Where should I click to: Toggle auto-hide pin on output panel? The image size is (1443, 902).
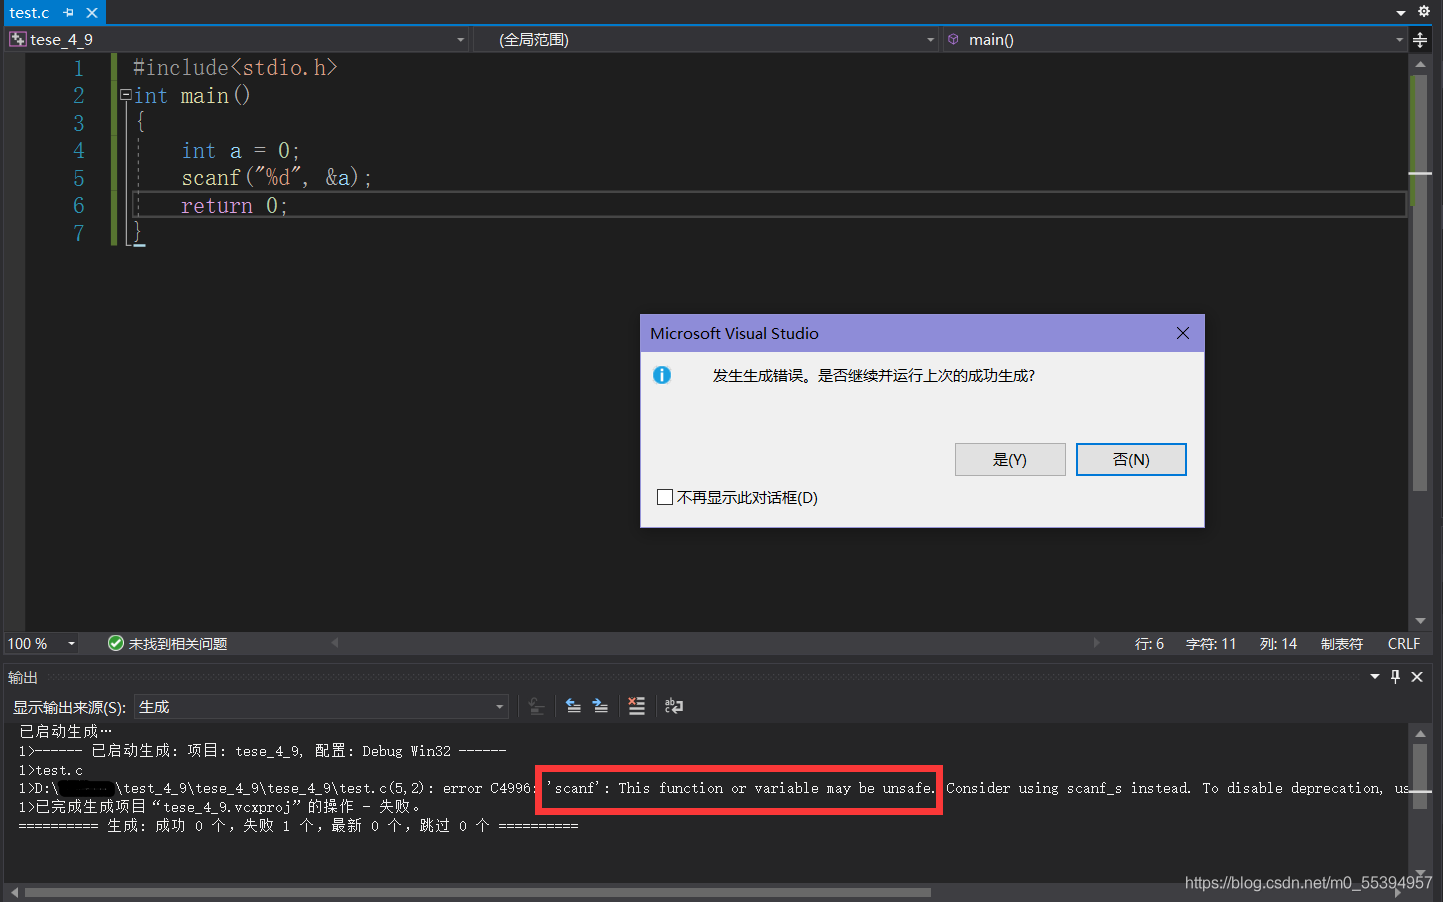(1396, 677)
